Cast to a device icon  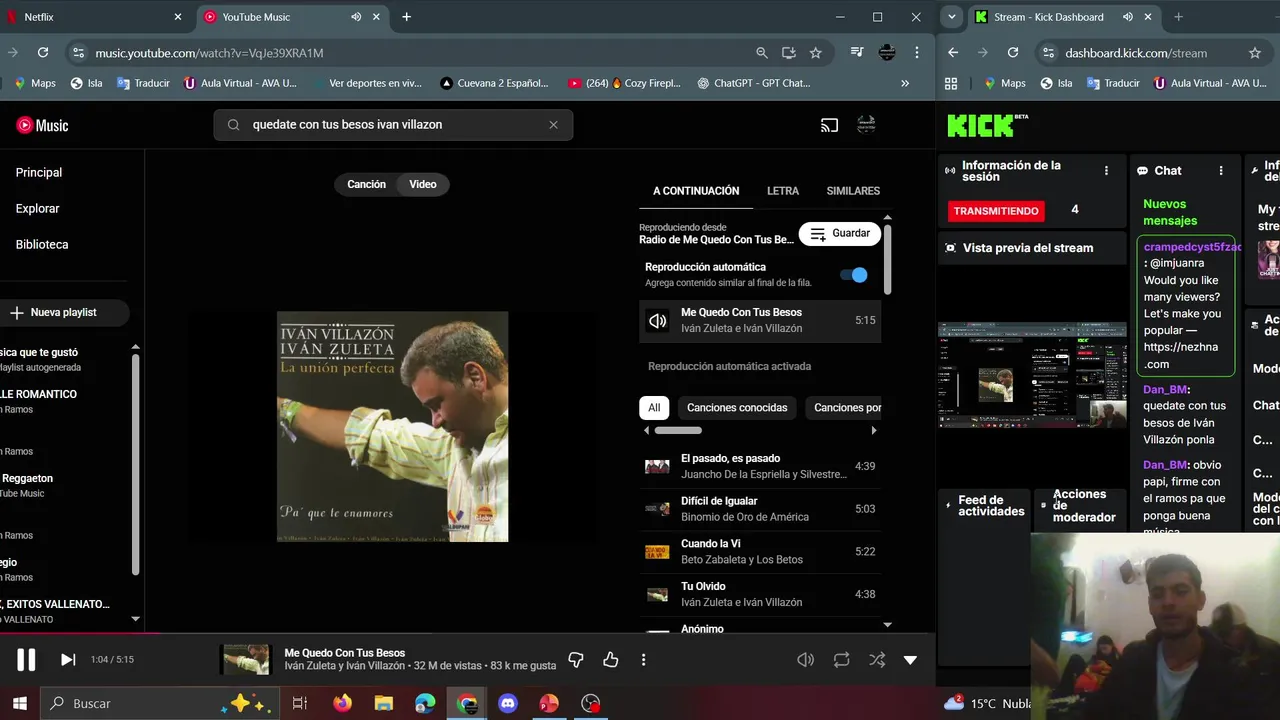[829, 125]
